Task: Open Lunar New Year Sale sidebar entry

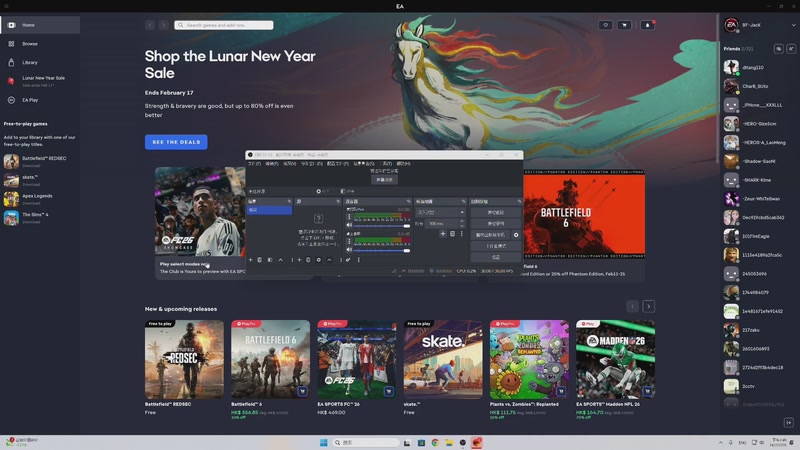Action: (40, 81)
